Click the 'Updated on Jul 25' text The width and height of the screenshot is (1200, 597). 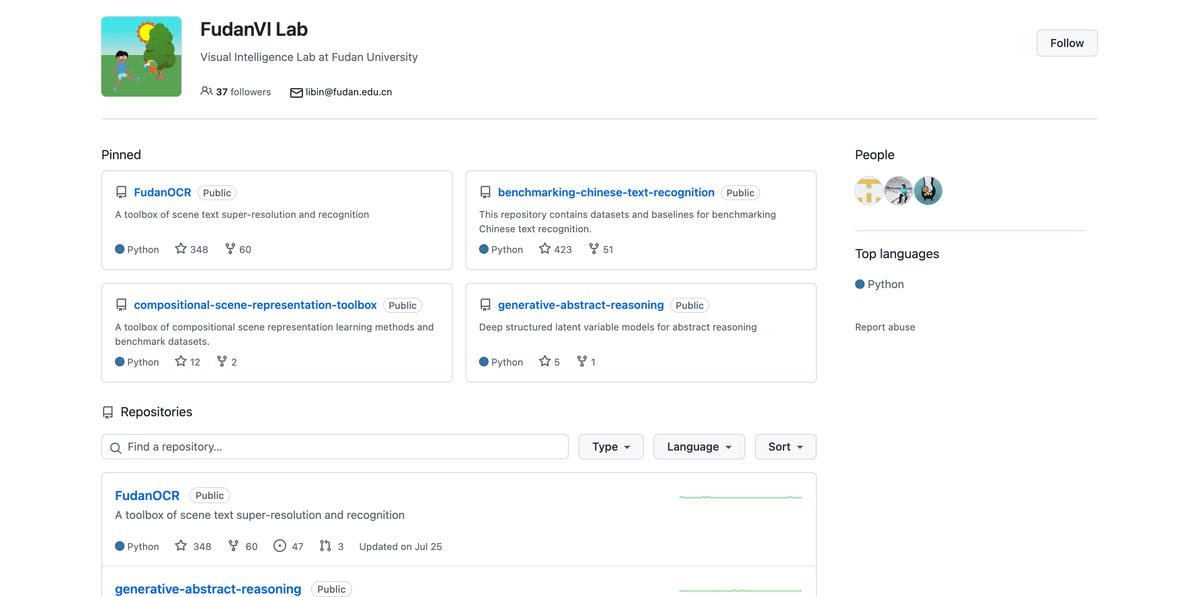pyautogui.click(x=400, y=546)
